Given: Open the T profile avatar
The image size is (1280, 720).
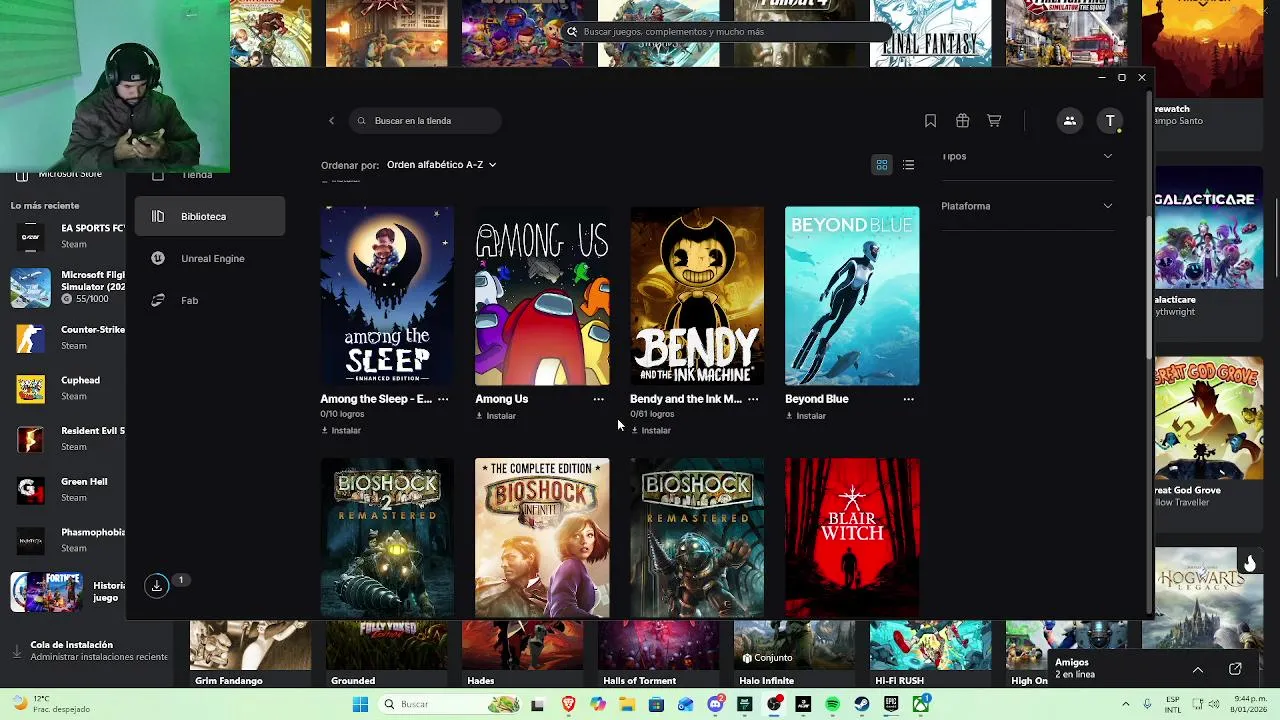Looking at the screenshot, I should (x=1110, y=121).
